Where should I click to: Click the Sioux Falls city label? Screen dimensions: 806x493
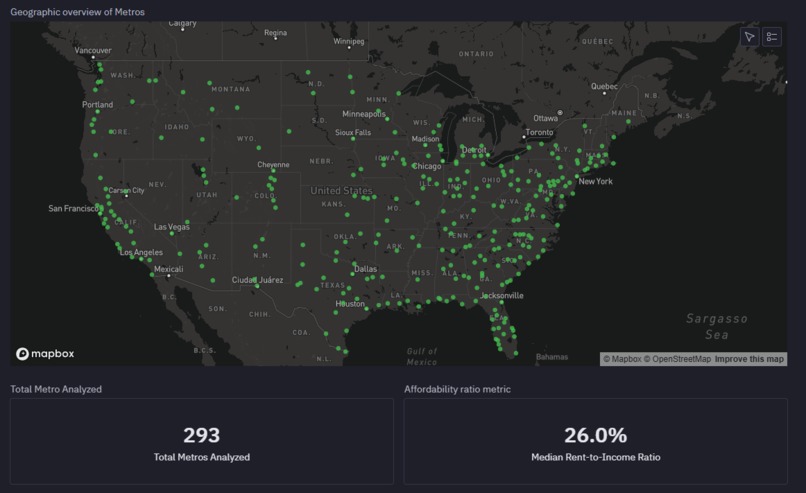click(x=353, y=133)
